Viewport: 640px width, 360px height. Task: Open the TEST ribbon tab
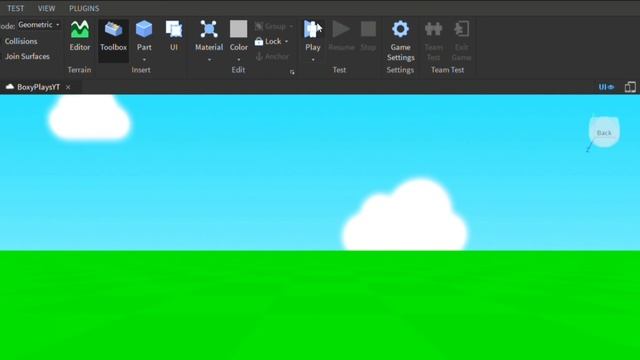[16, 8]
